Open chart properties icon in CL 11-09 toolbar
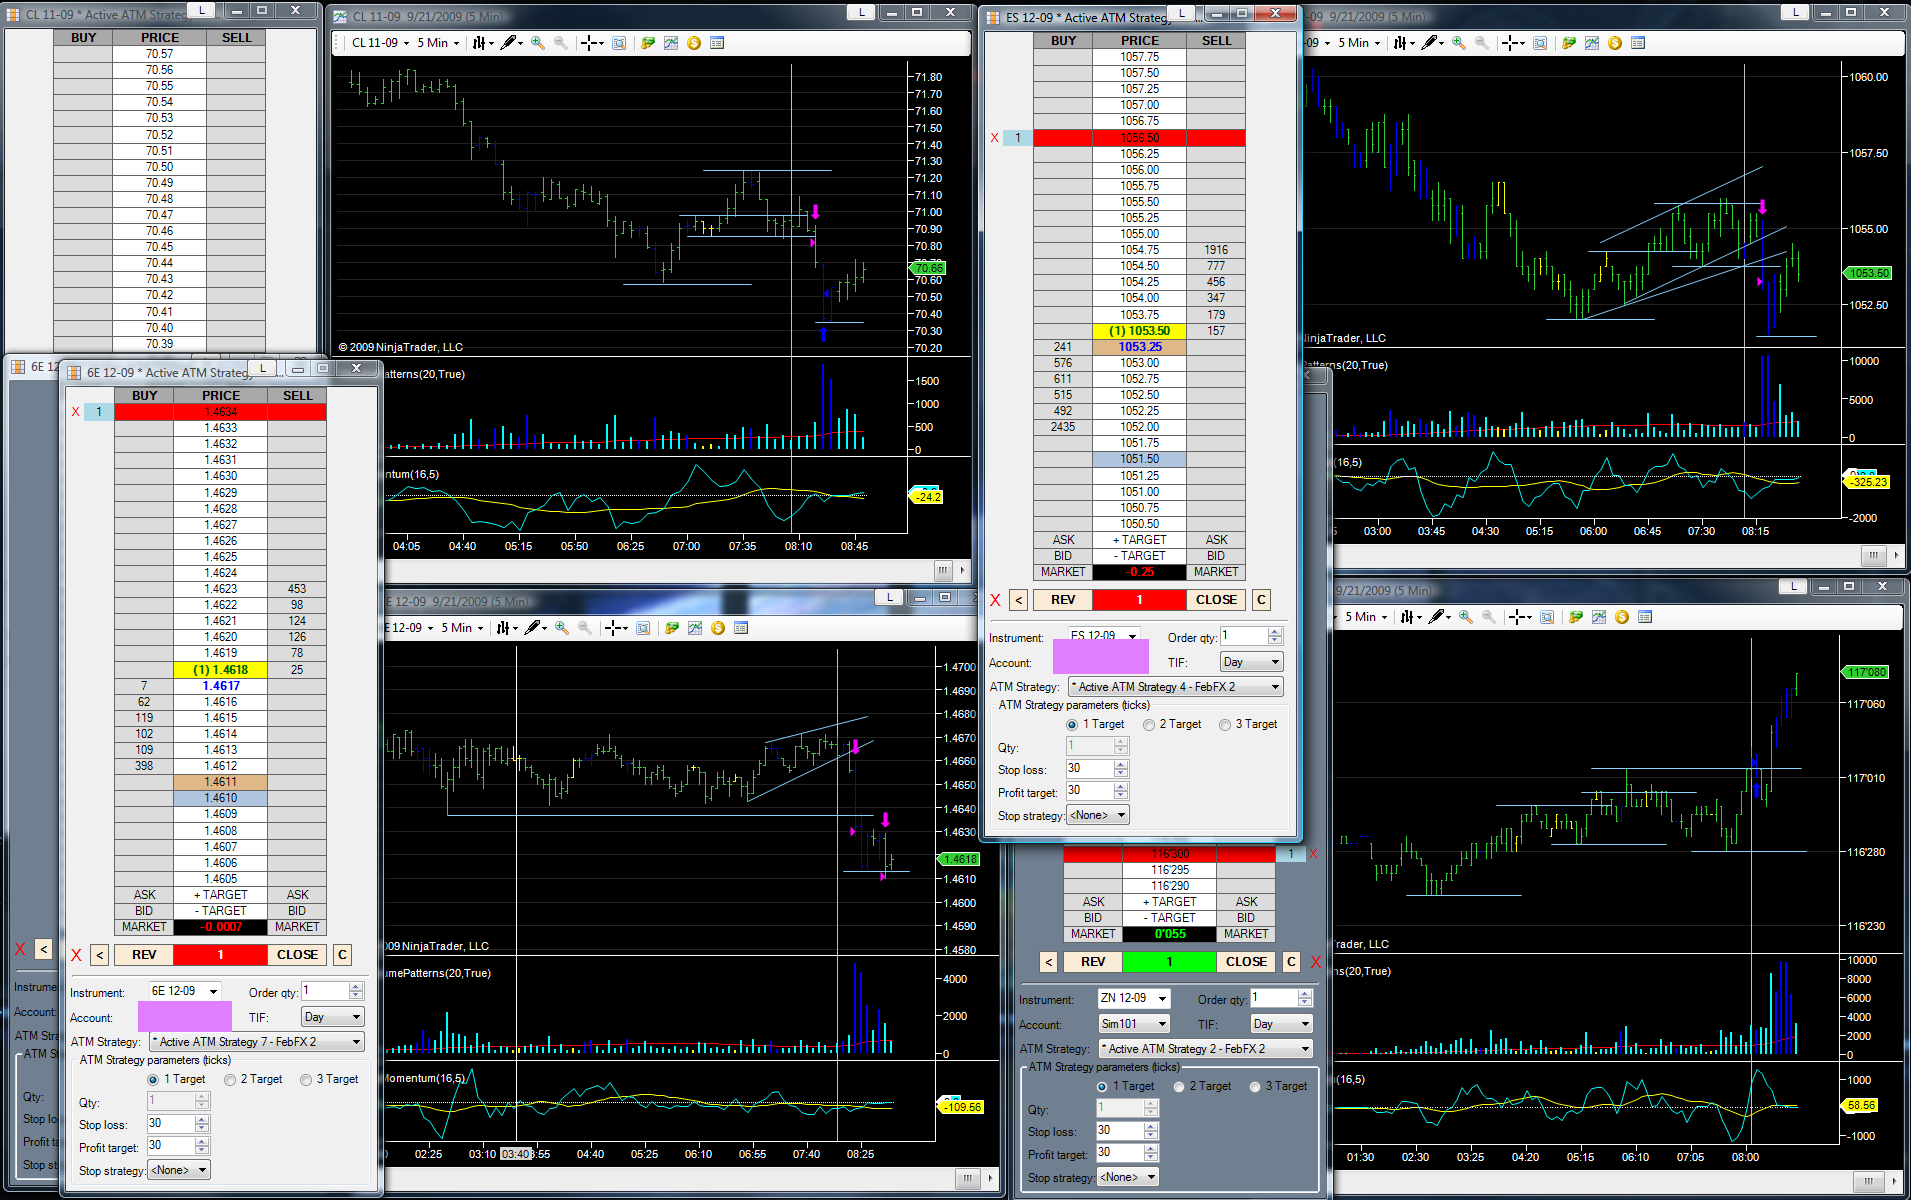The width and height of the screenshot is (1911, 1200). coord(717,43)
